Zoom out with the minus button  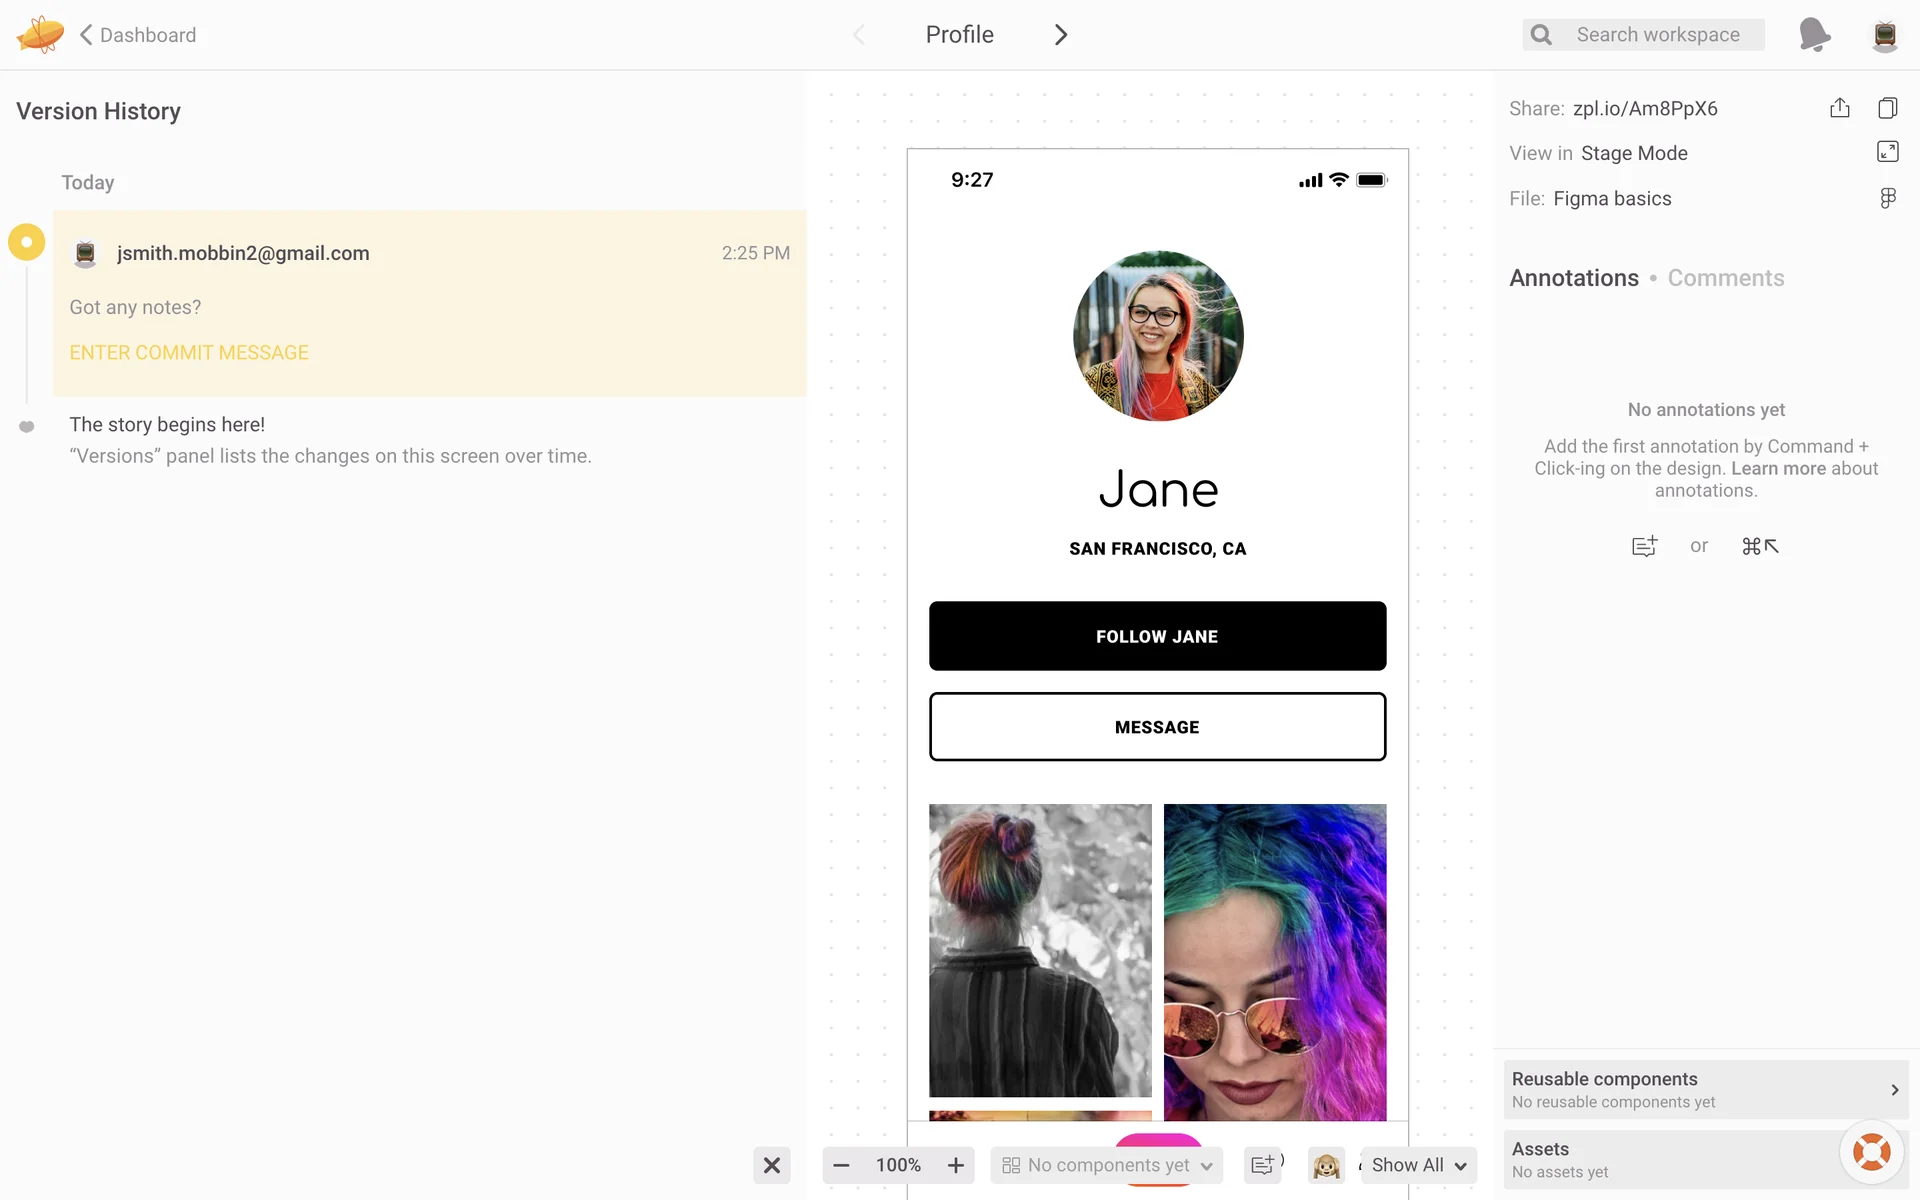[841, 1165]
